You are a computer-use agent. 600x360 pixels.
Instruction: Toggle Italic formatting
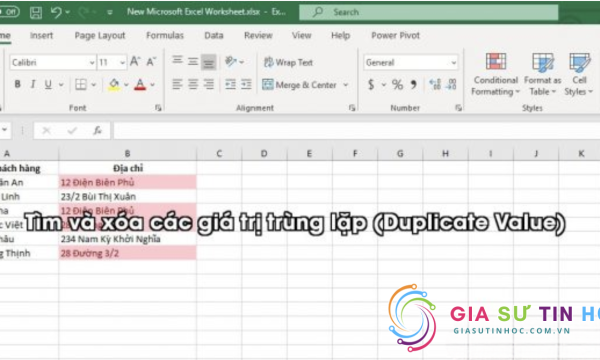[33, 84]
